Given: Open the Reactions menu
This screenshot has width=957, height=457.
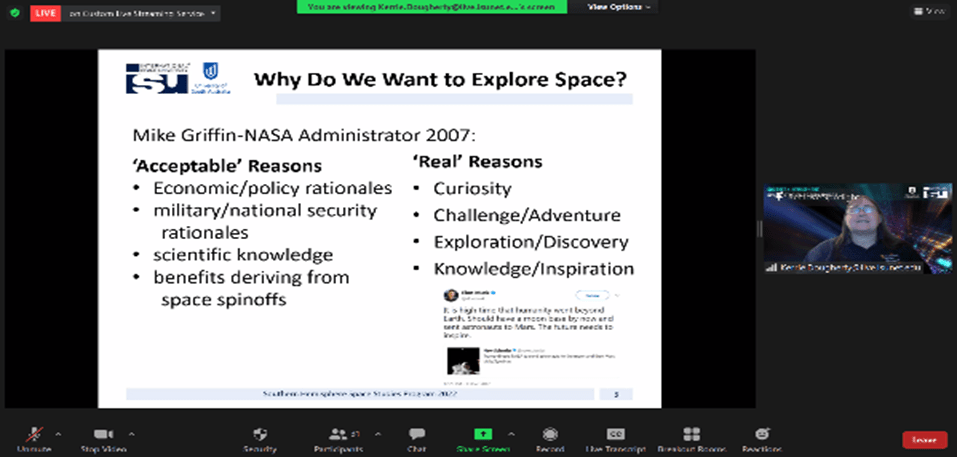Looking at the screenshot, I should point(762,434).
